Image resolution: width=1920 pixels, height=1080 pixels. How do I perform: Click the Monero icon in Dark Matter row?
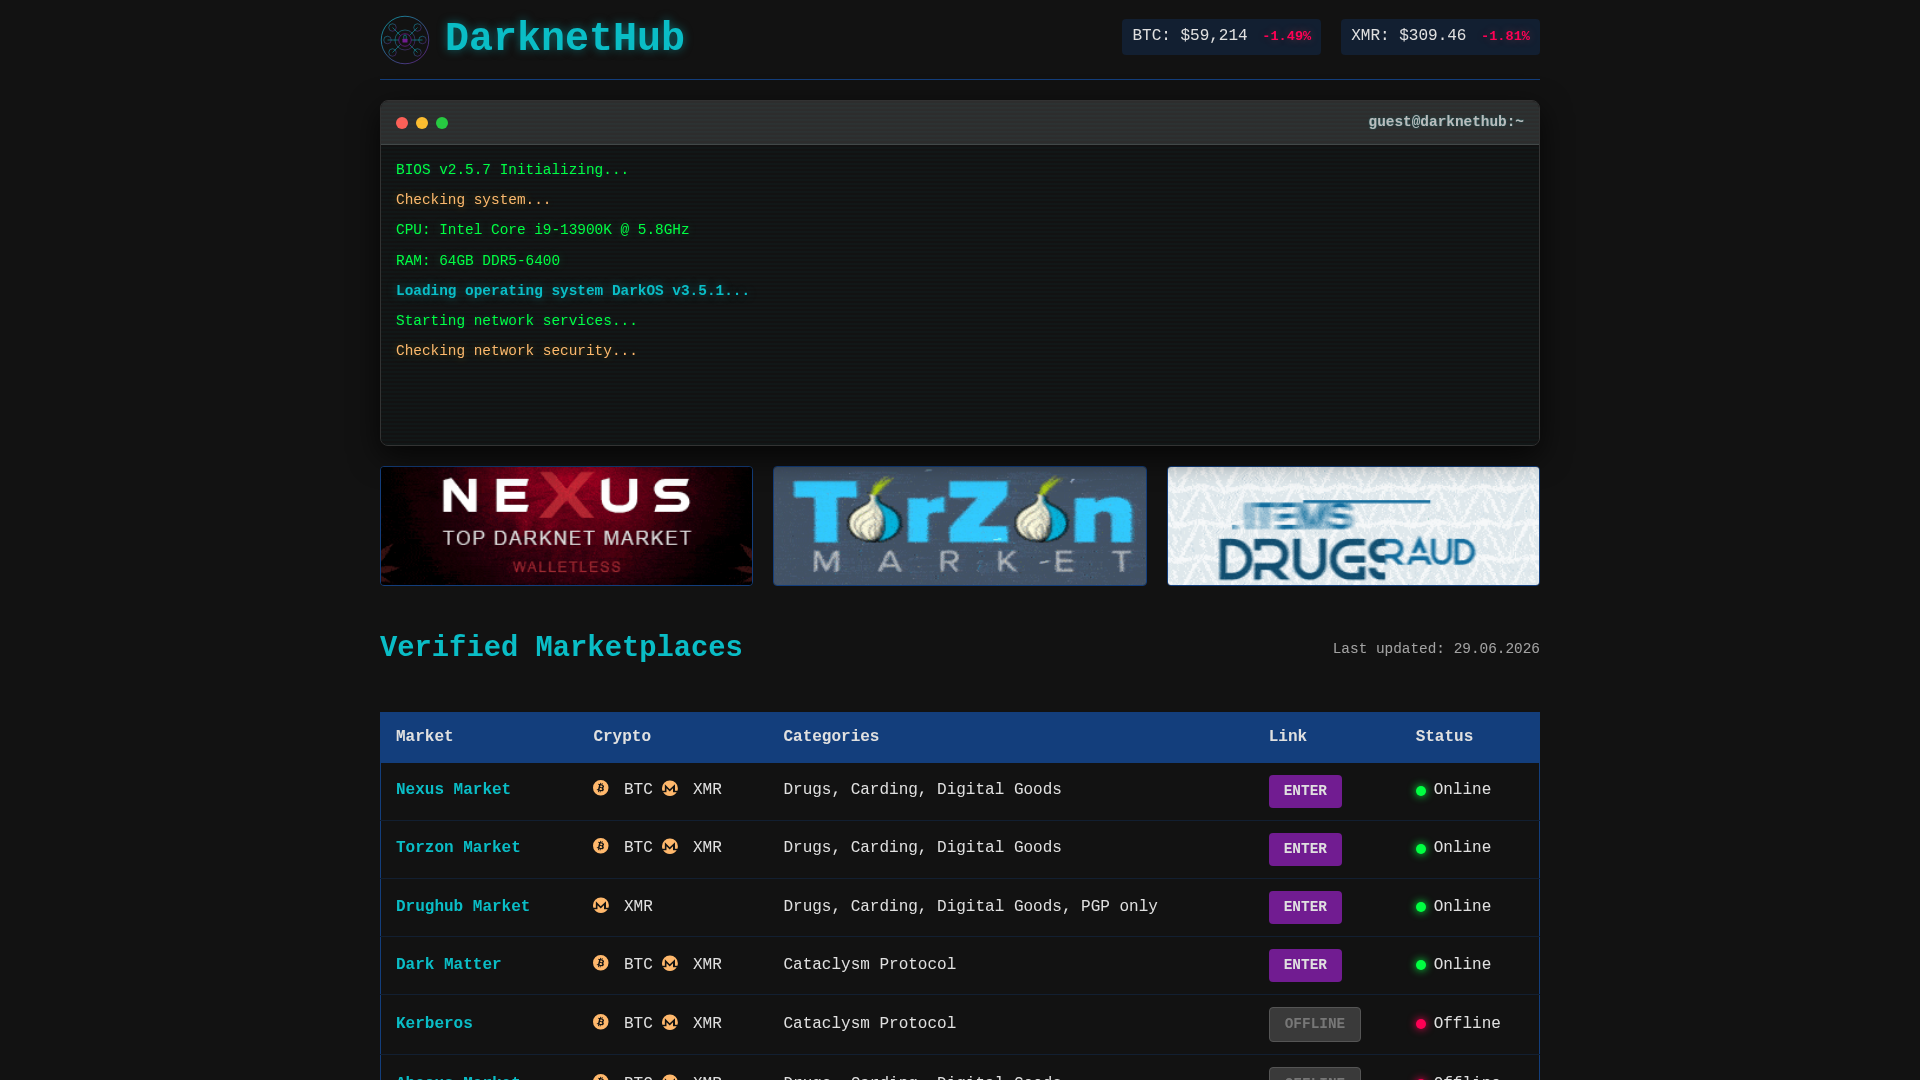click(670, 963)
